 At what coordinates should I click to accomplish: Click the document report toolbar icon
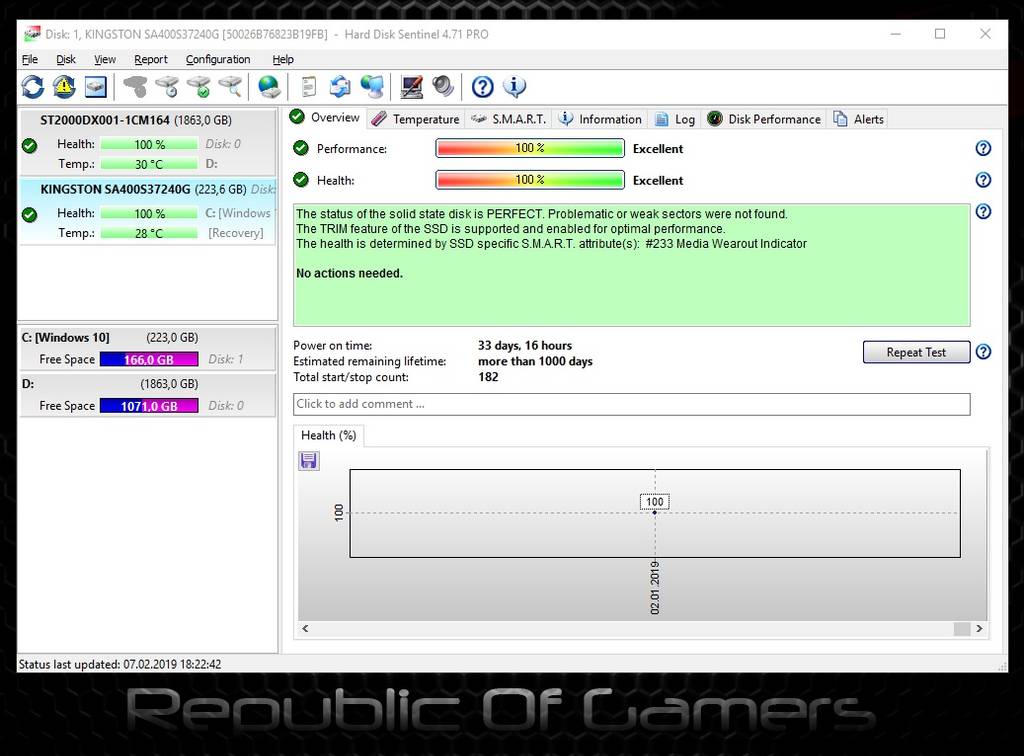coord(309,87)
